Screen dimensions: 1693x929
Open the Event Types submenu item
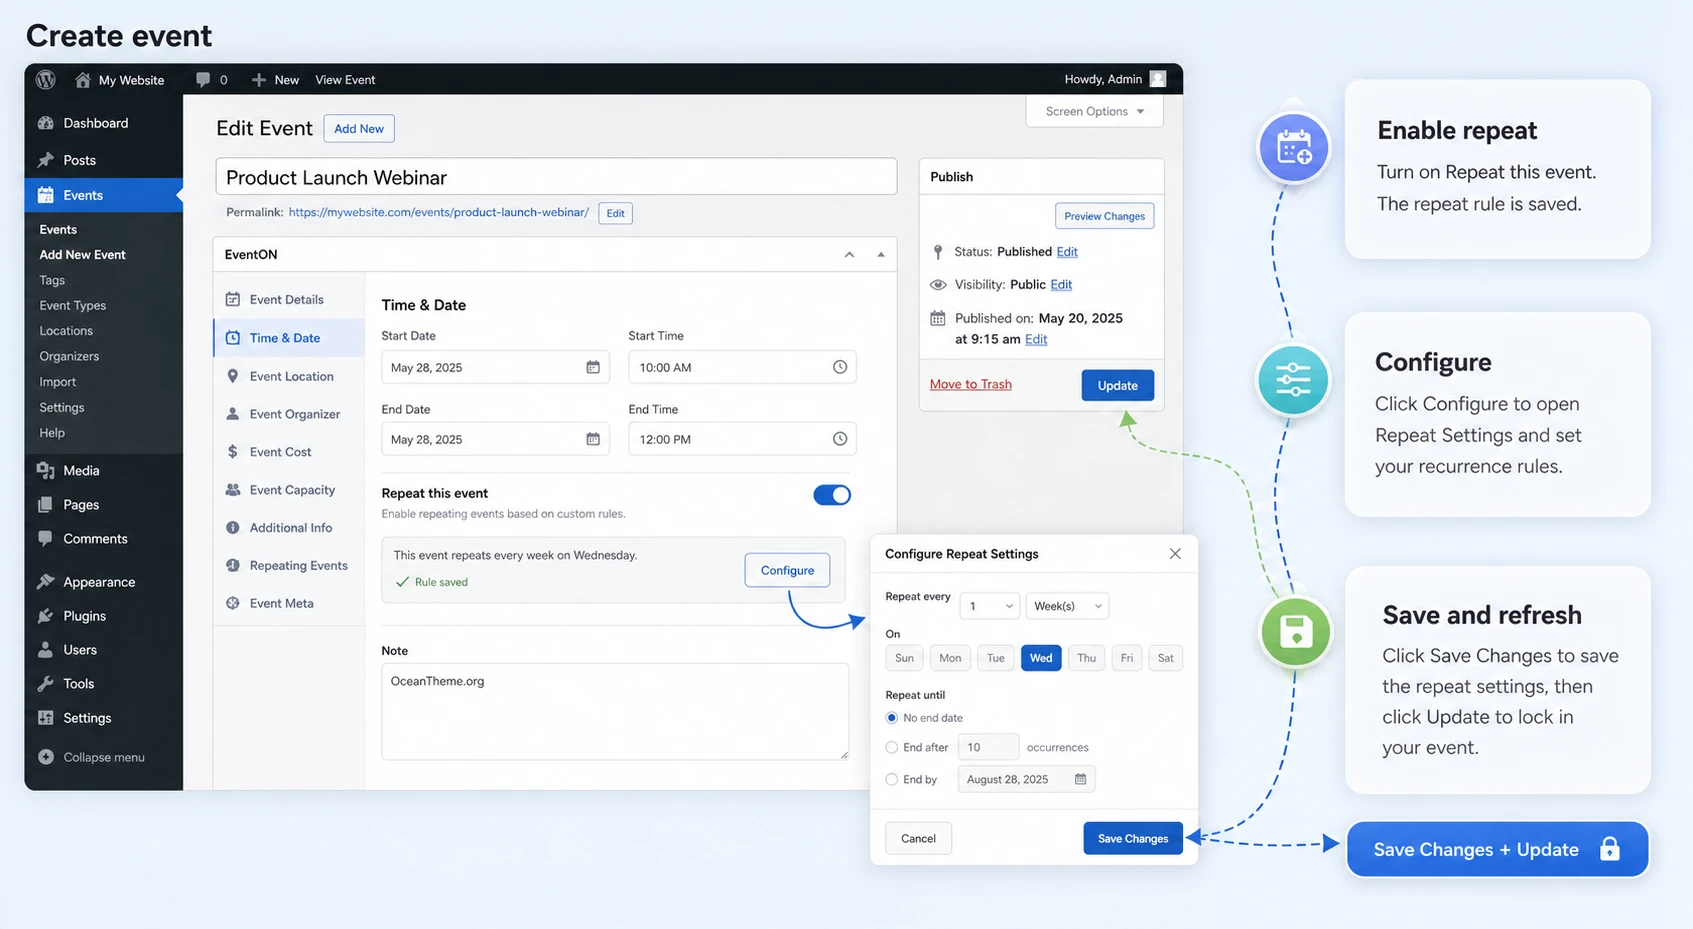(73, 305)
